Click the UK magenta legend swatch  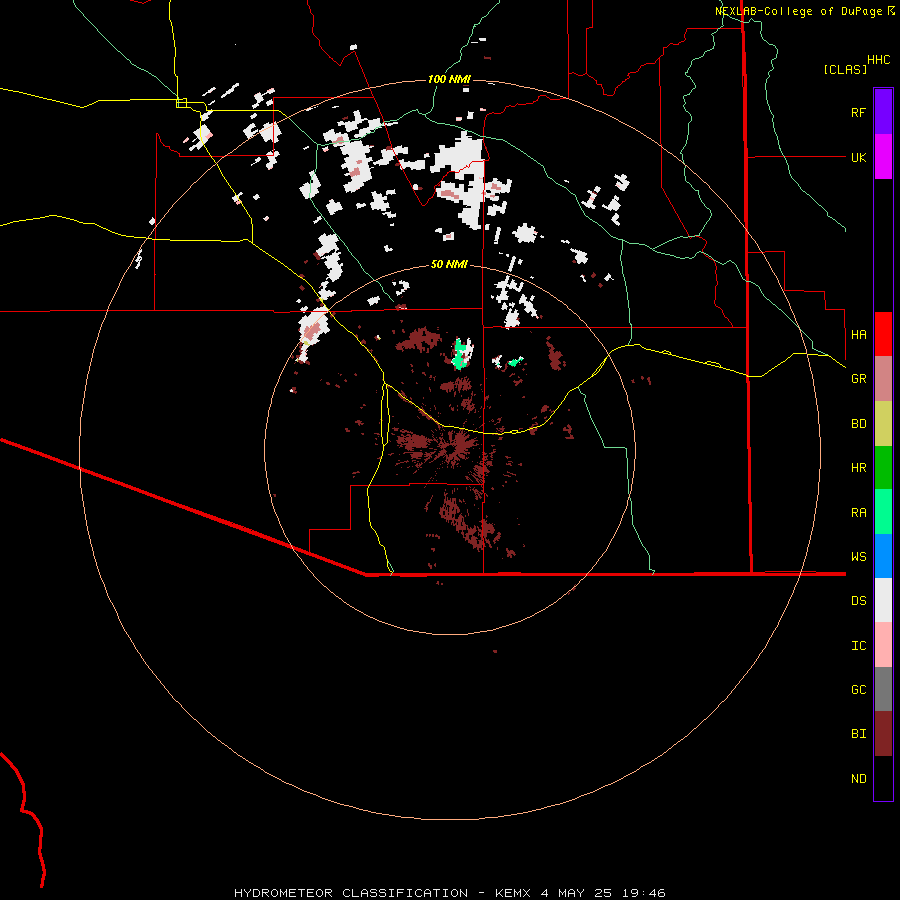coord(883,157)
